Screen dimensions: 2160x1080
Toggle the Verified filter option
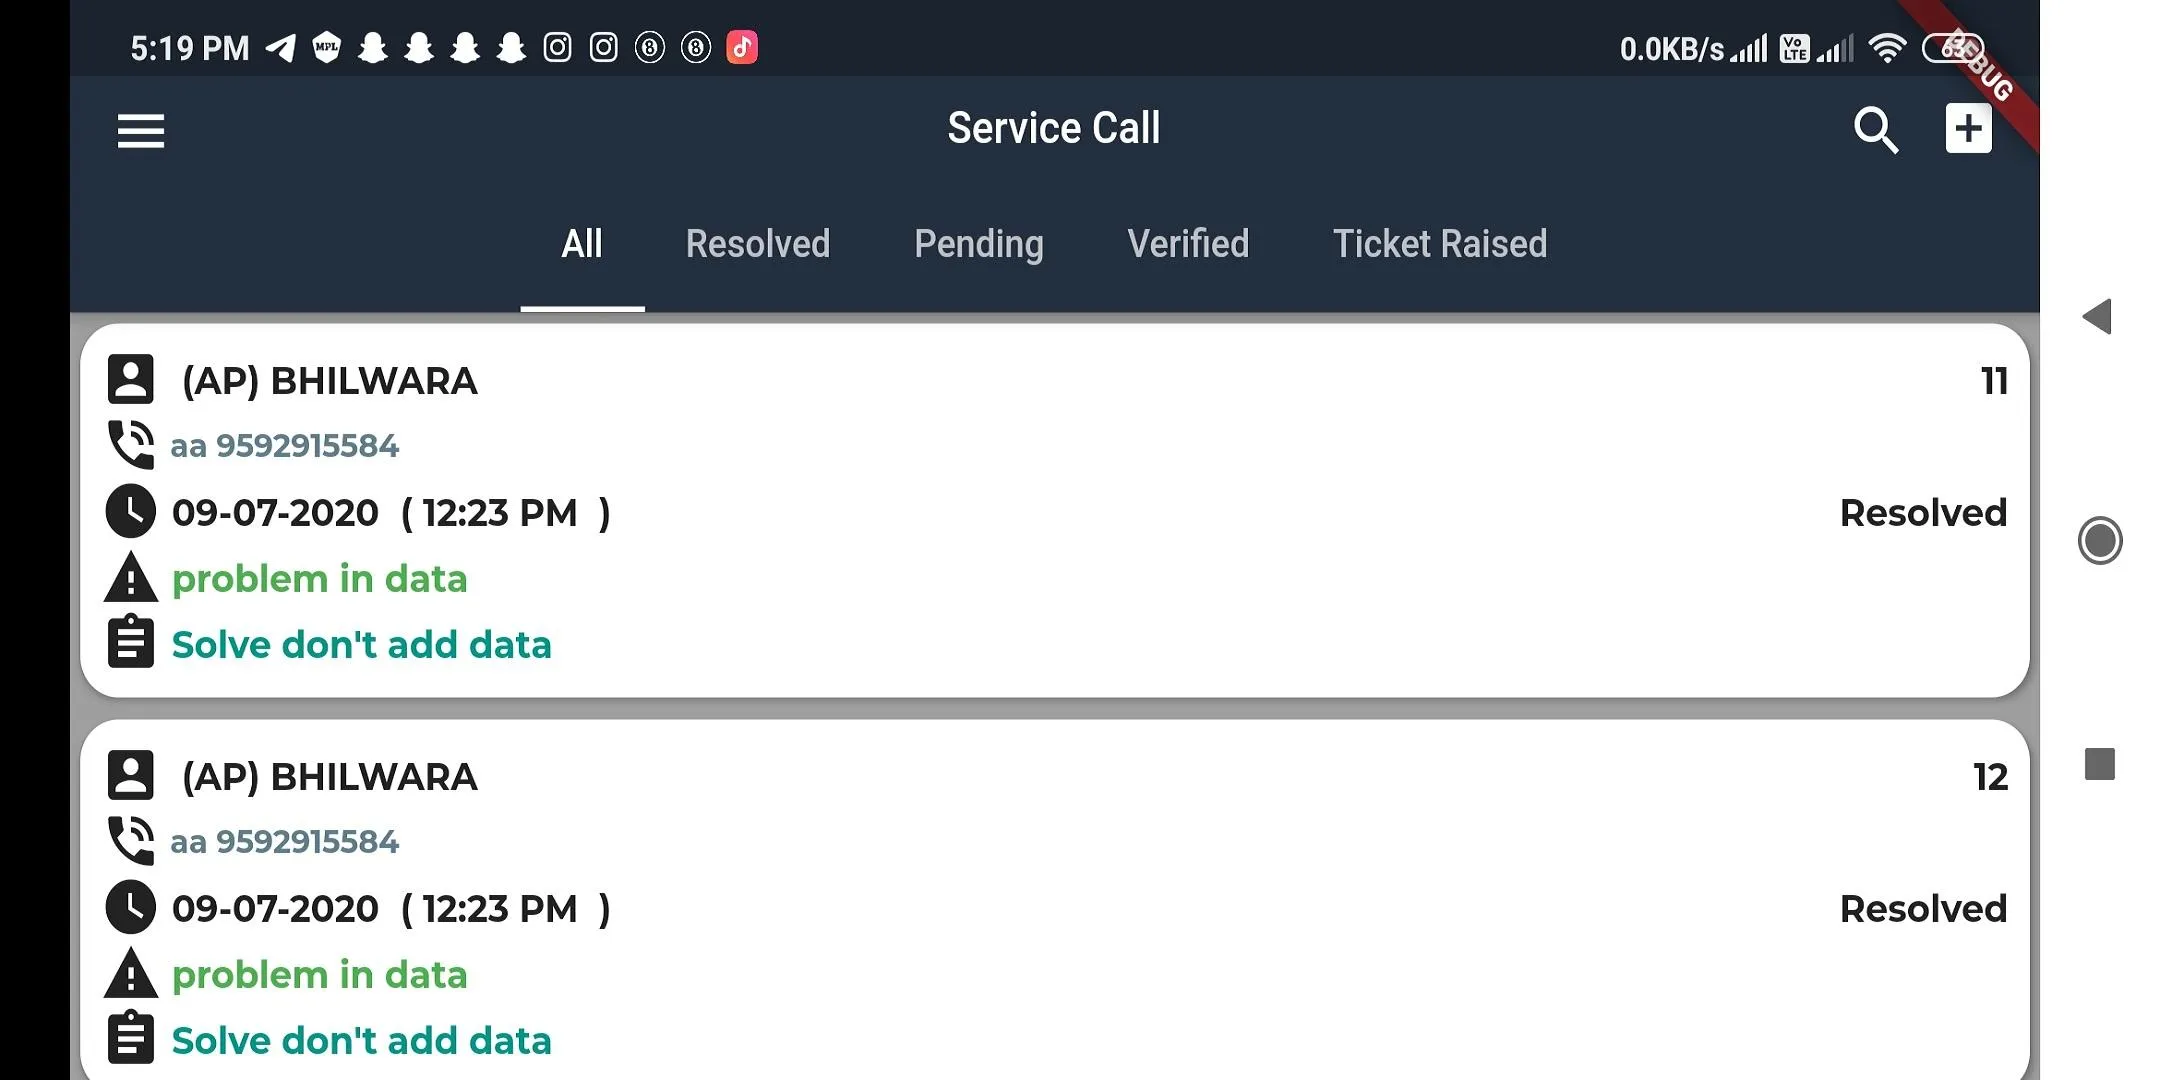point(1189,242)
